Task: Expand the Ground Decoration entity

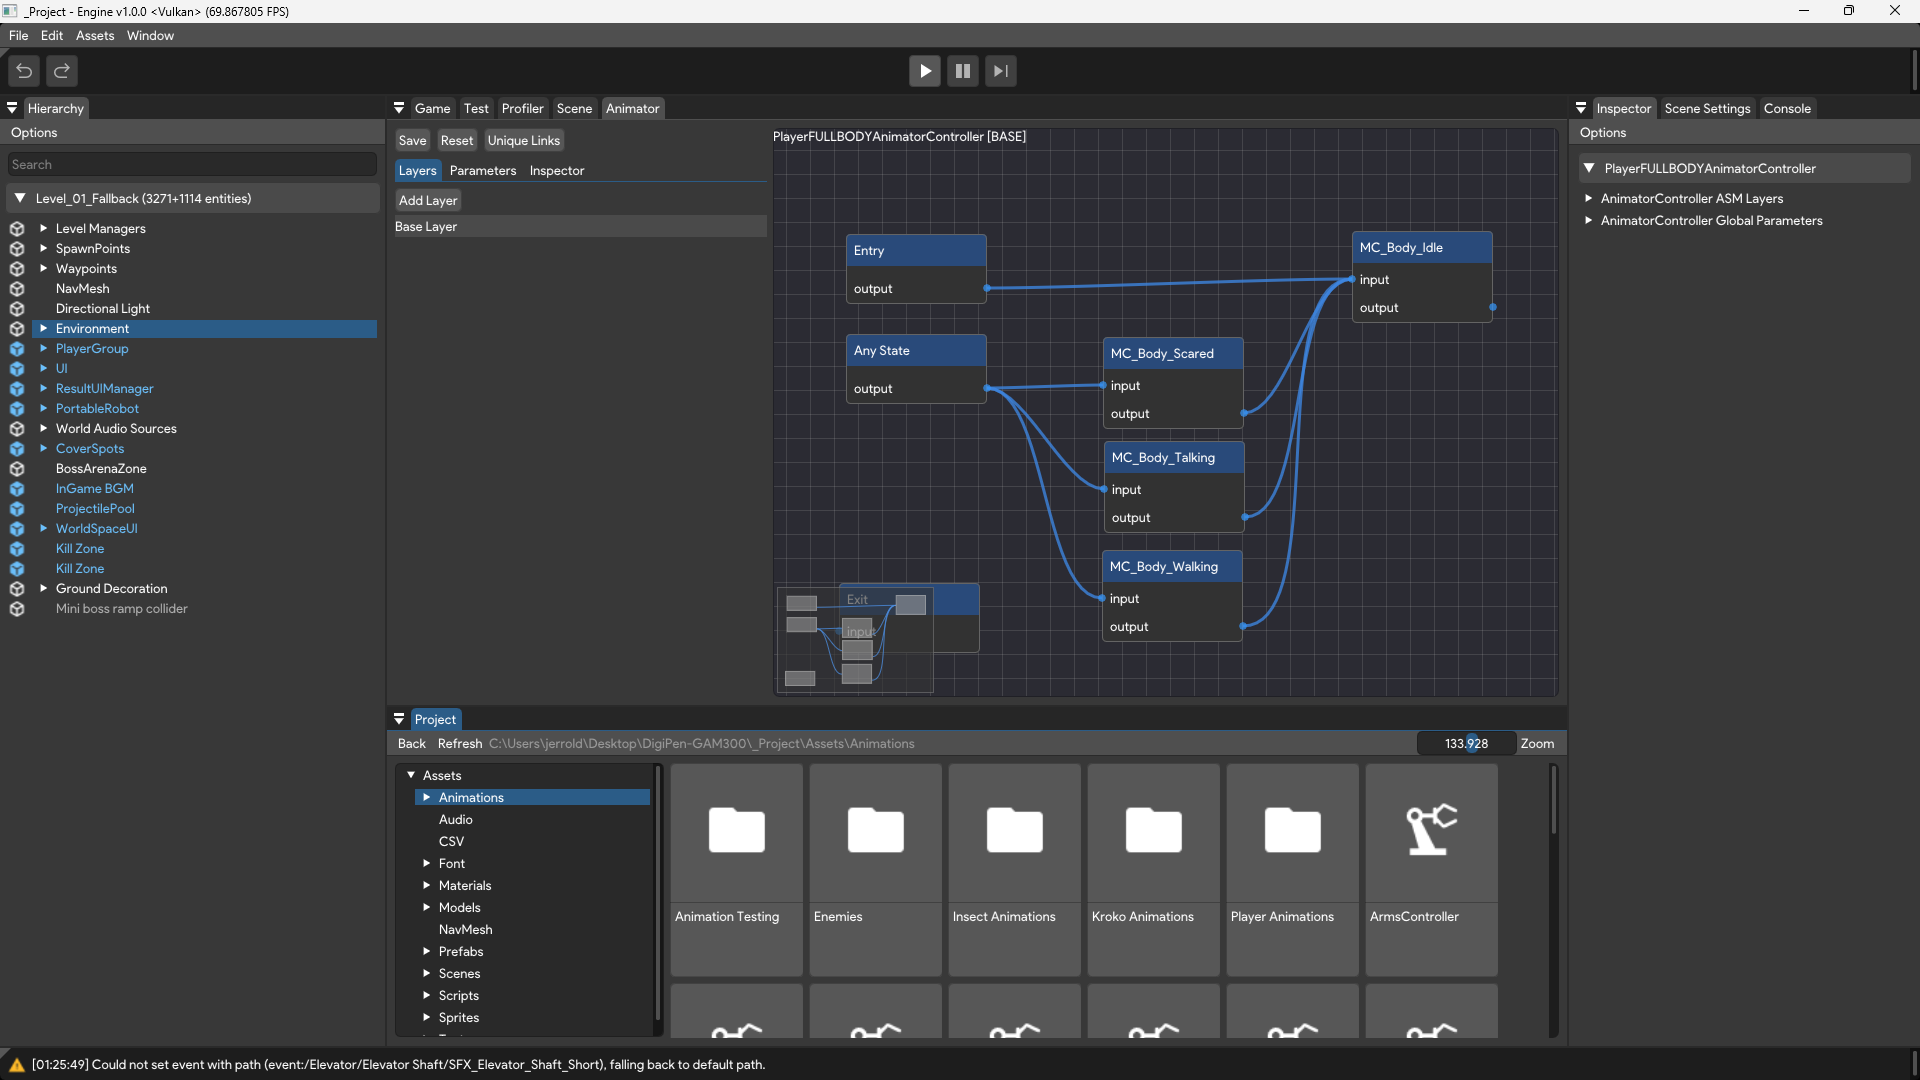Action: coord(43,588)
